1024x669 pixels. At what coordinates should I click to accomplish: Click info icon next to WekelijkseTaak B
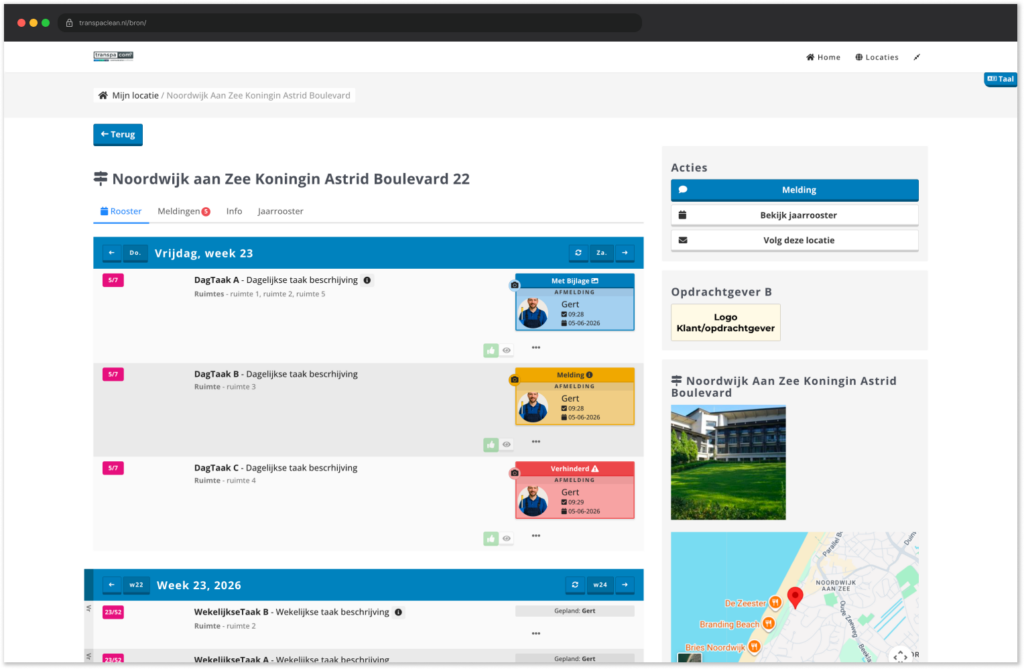pyautogui.click(x=398, y=612)
